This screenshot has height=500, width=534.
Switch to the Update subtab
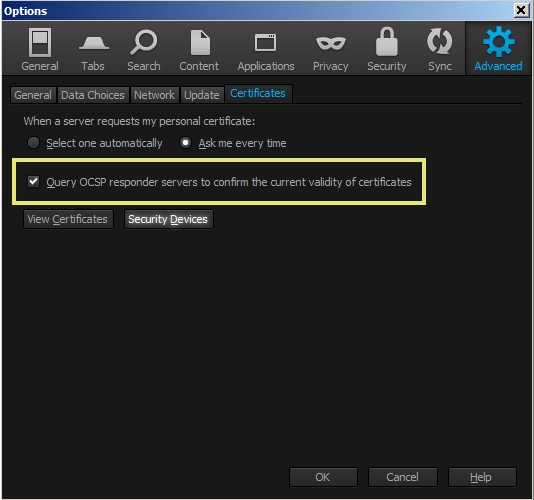pyautogui.click(x=202, y=95)
